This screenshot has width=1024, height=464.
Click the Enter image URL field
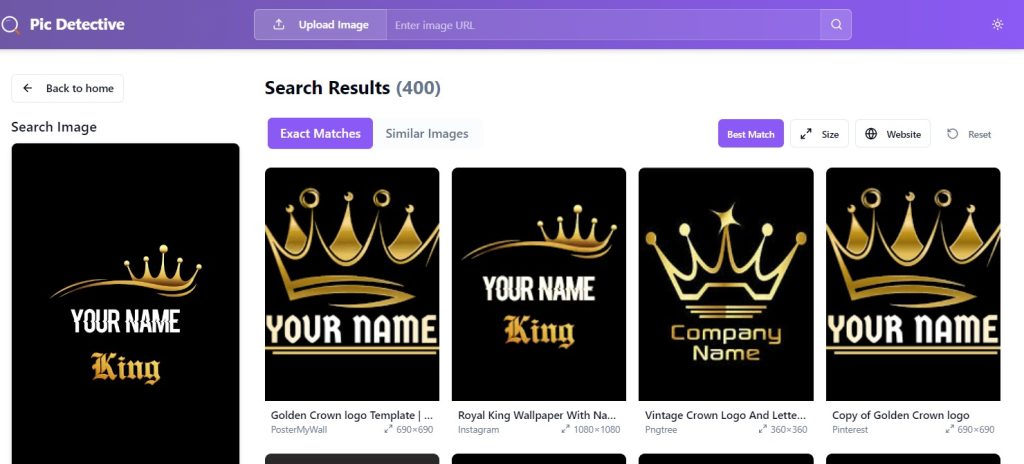(603, 25)
